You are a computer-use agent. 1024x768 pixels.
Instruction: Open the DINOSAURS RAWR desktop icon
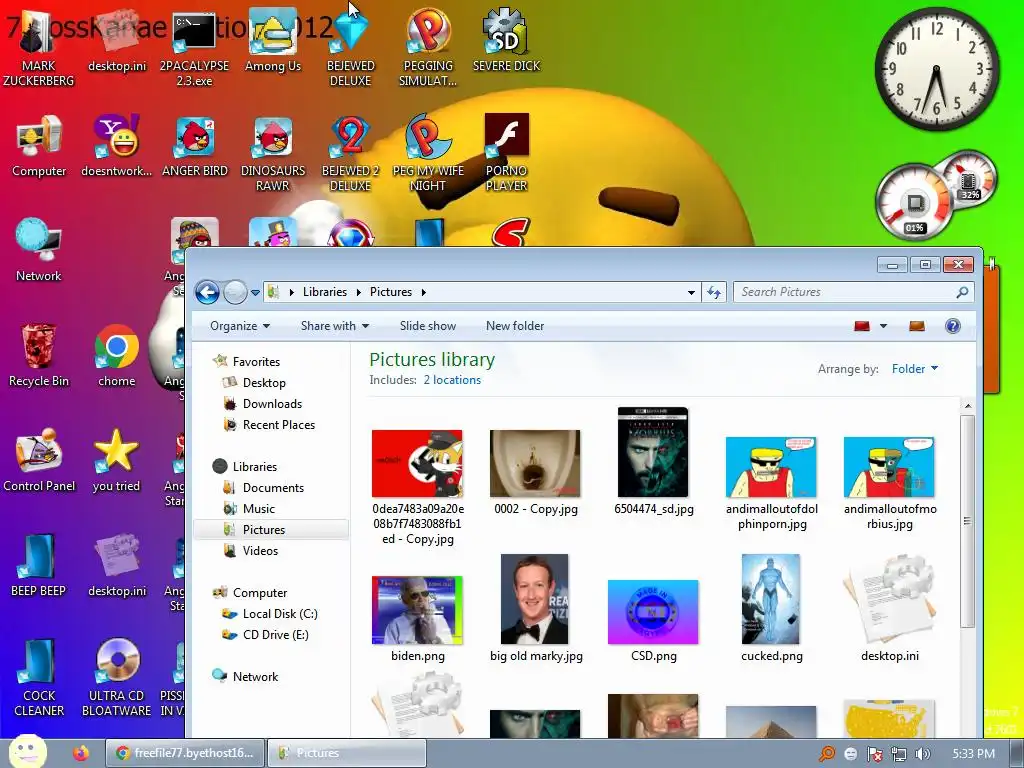273,154
